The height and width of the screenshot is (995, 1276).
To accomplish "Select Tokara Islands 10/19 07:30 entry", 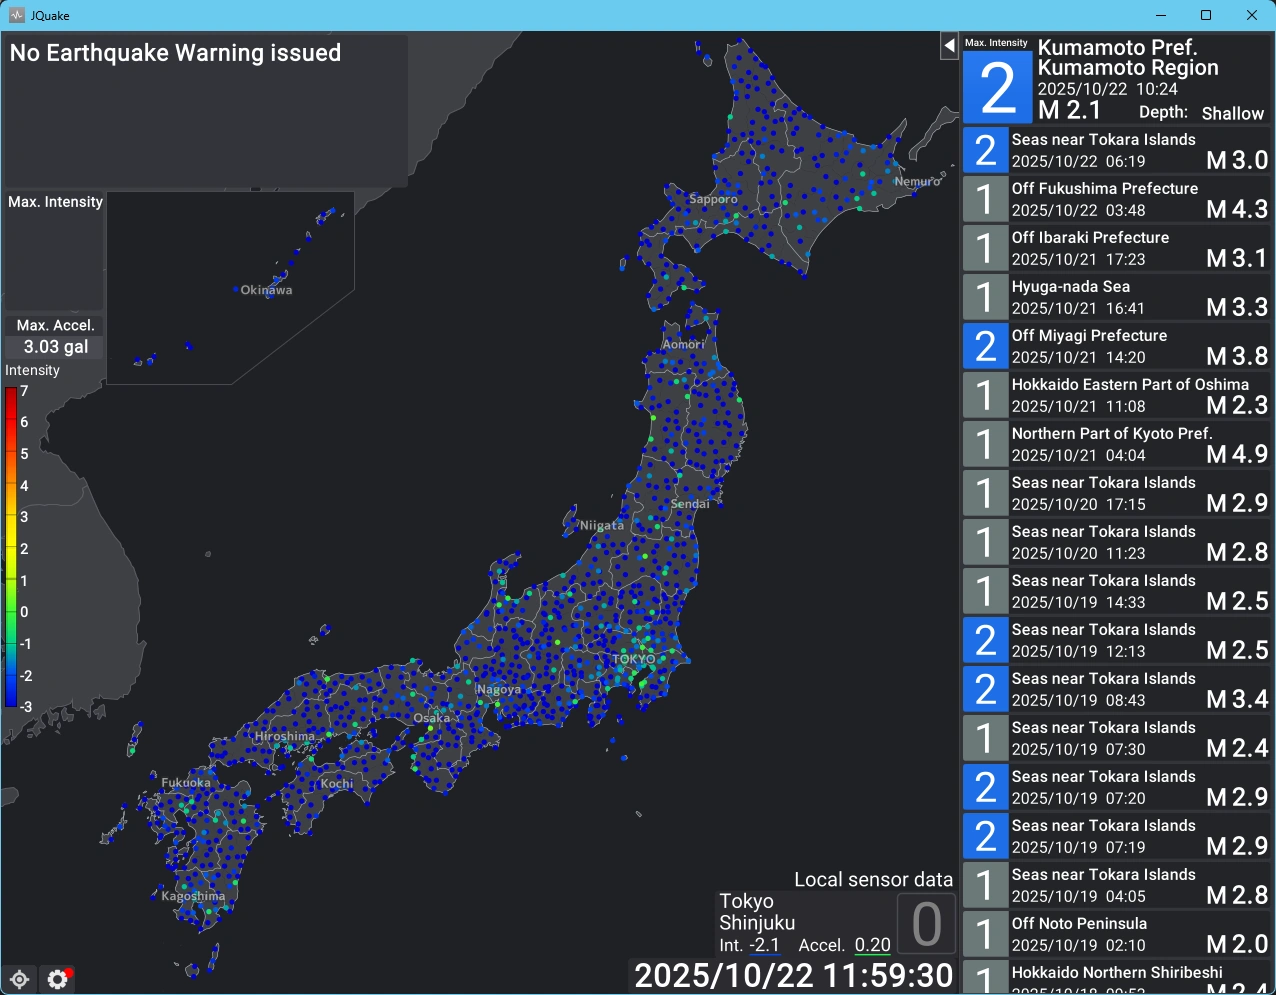I will (1116, 738).
